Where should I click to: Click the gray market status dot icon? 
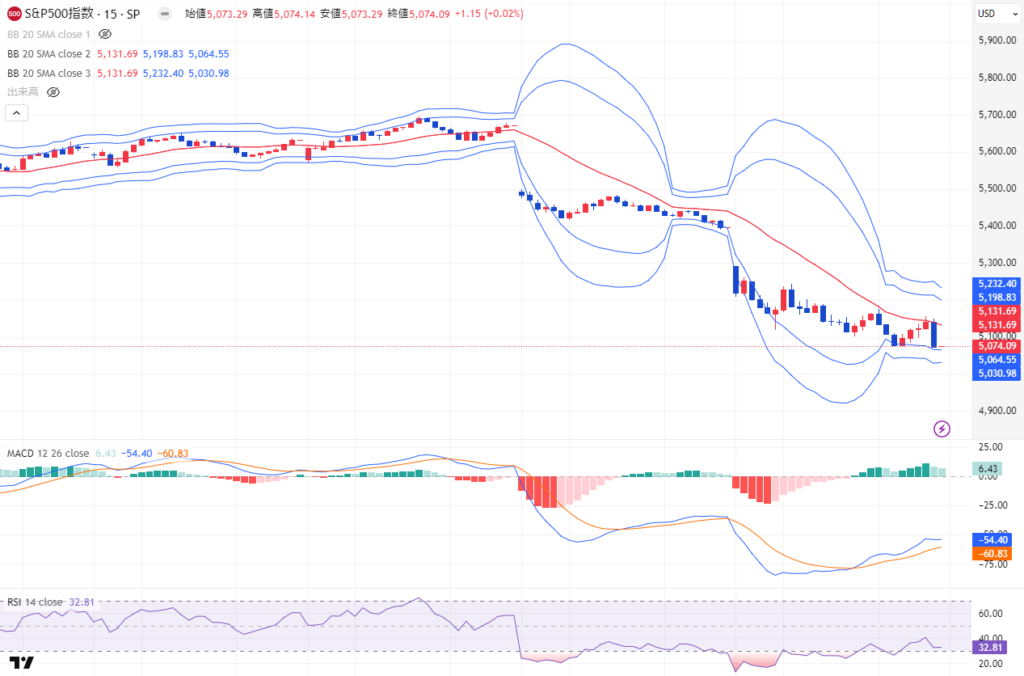point(164,16)
